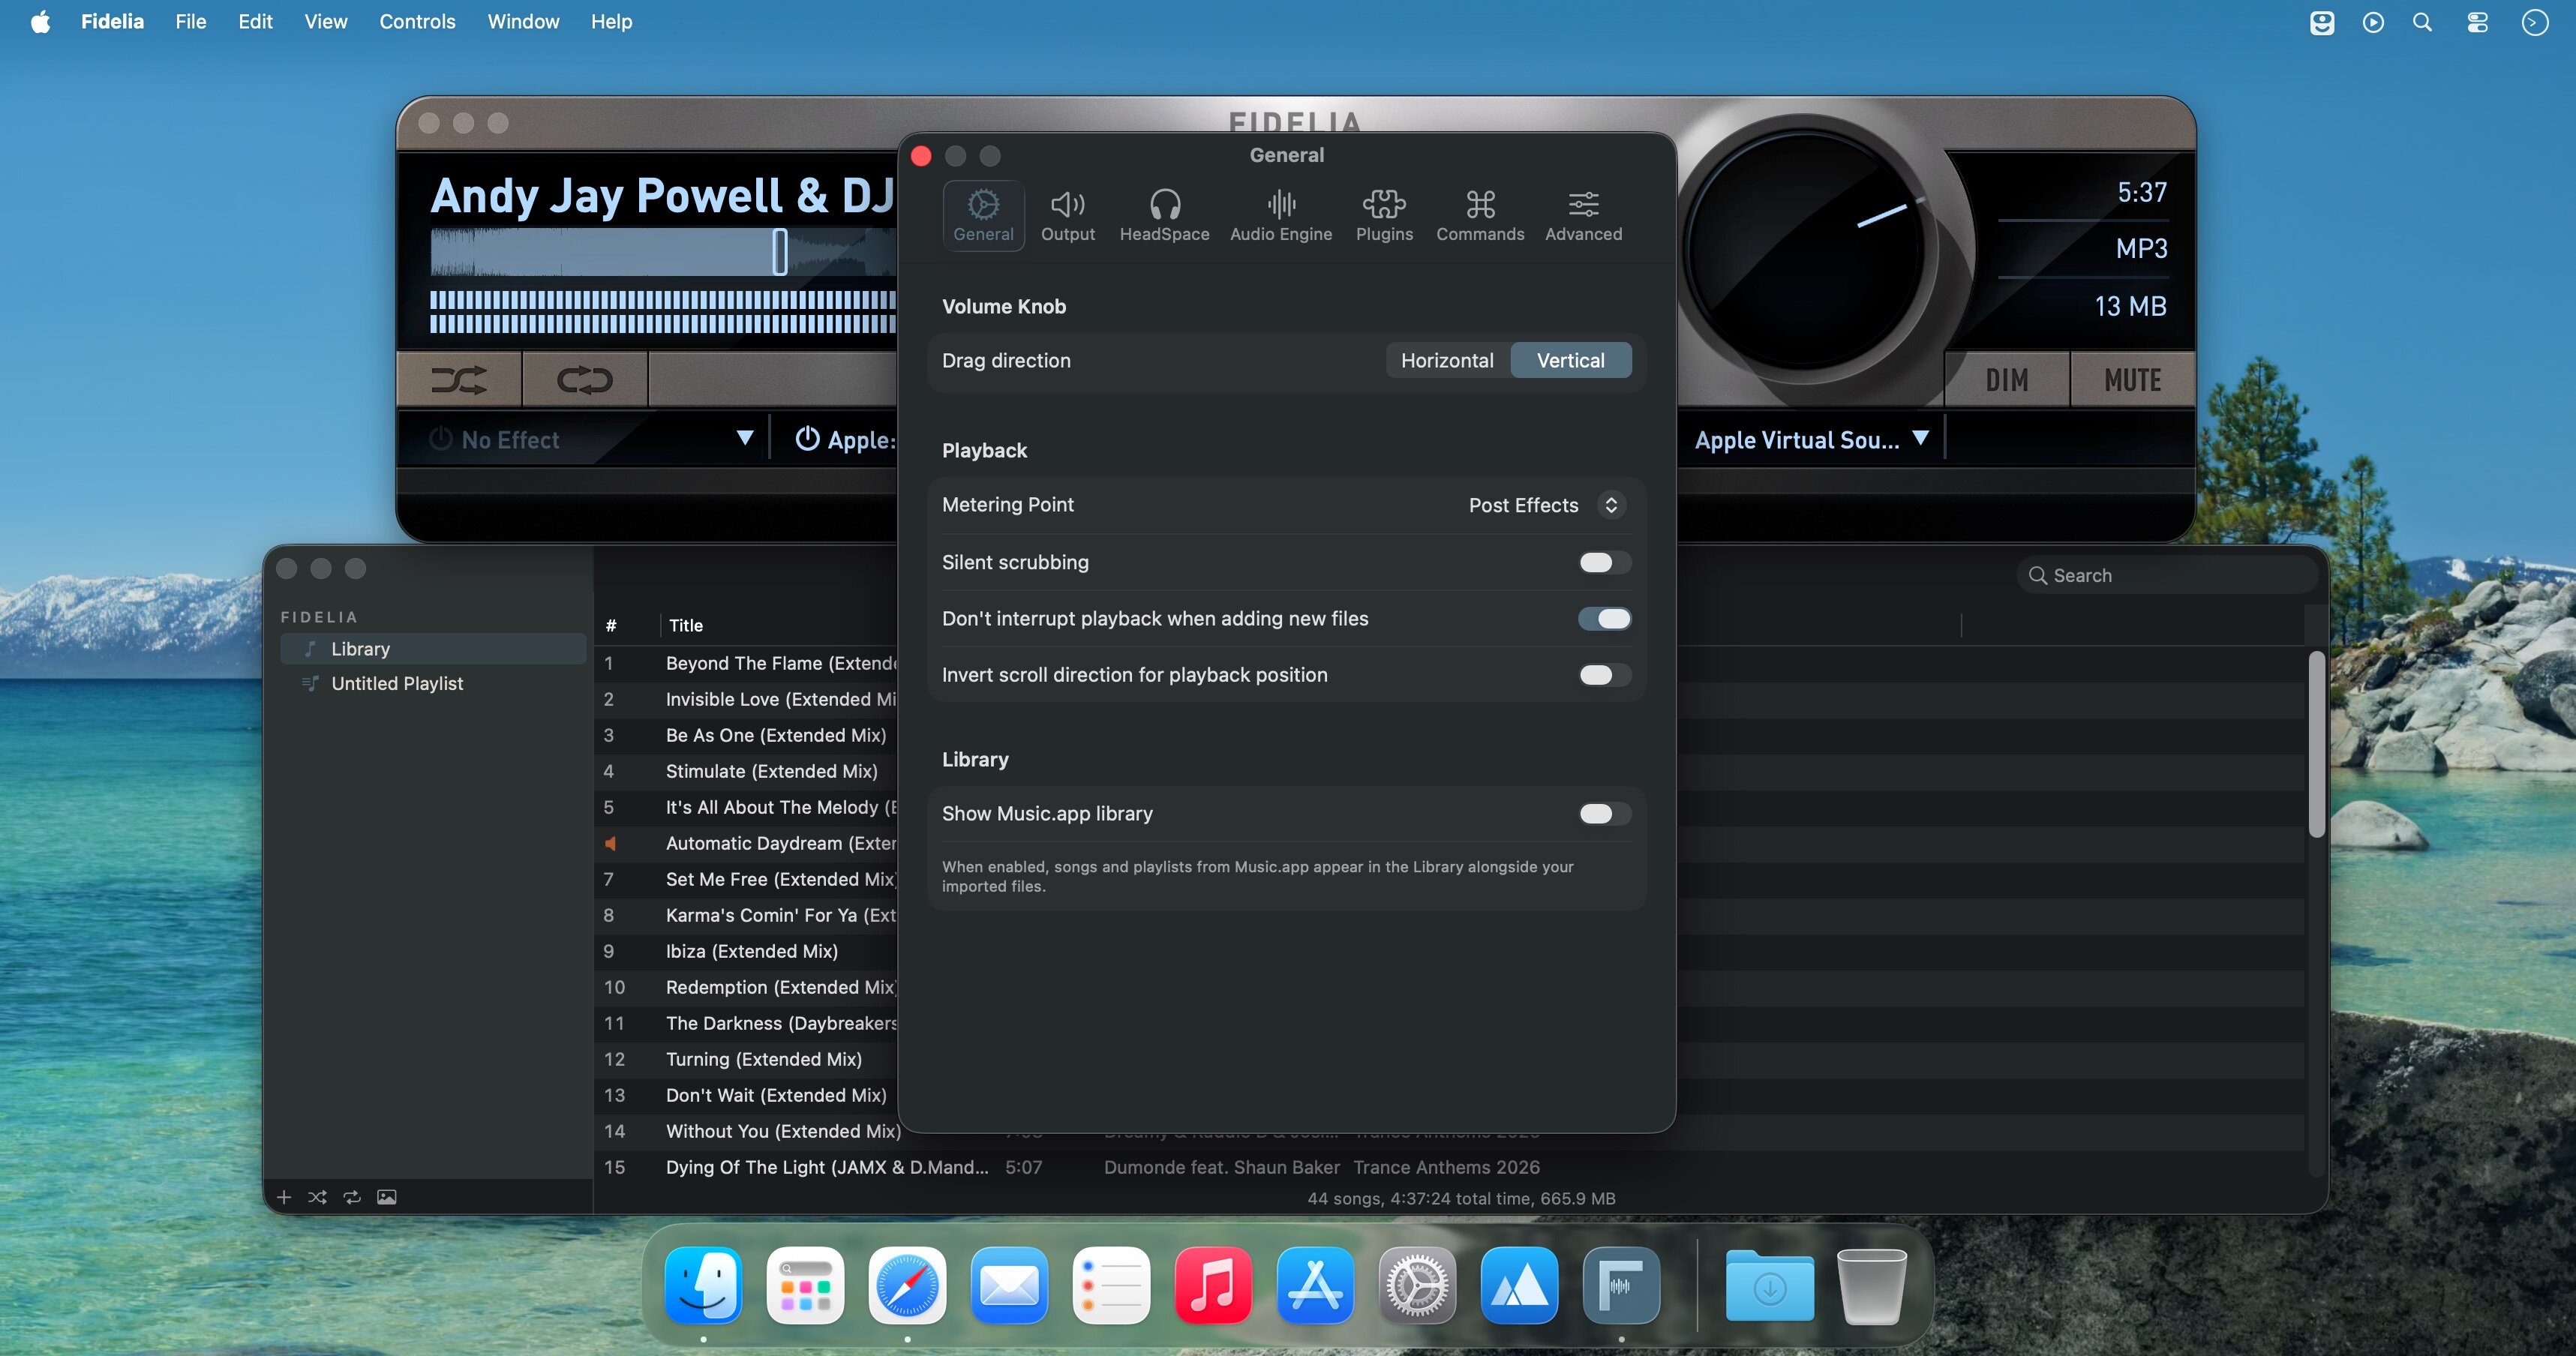This screenshot has width=2576, height=1356.
Task: Open Reminders from the Dock
Action: click(1111, 1285)
